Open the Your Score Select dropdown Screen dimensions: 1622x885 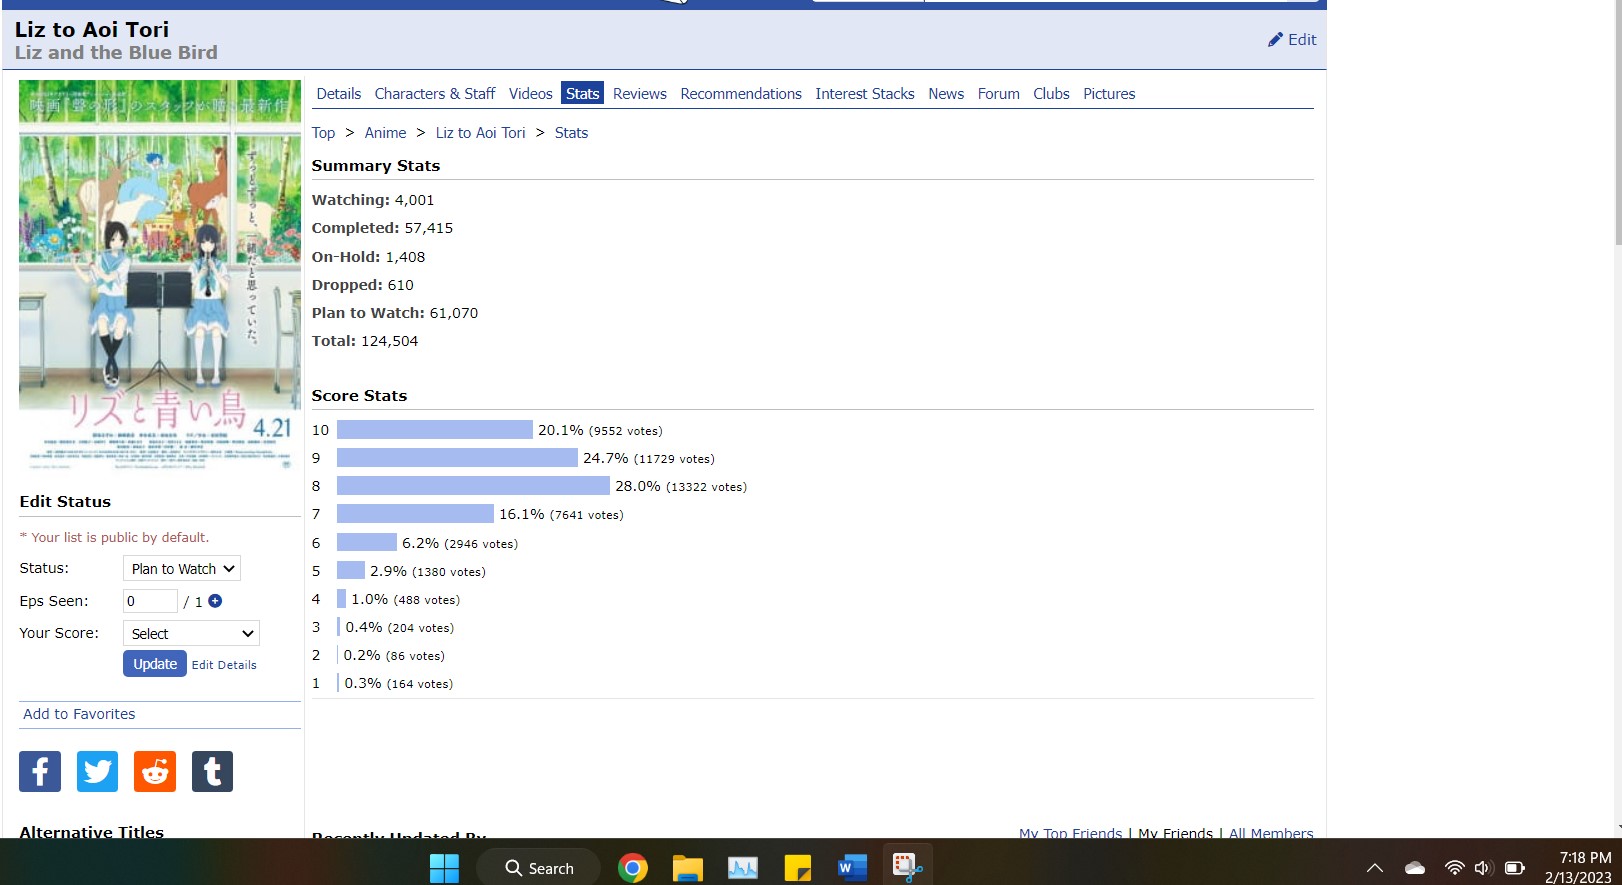tap(191, 634)
